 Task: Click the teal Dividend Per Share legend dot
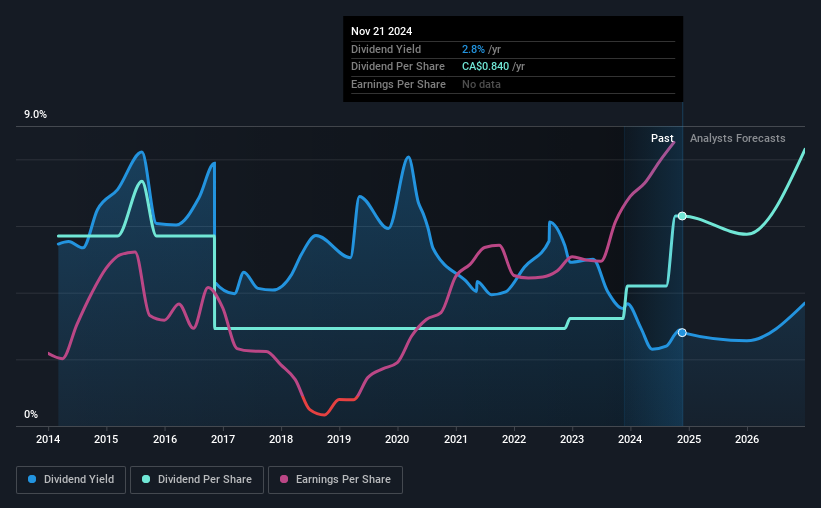[x=146, y=479]
